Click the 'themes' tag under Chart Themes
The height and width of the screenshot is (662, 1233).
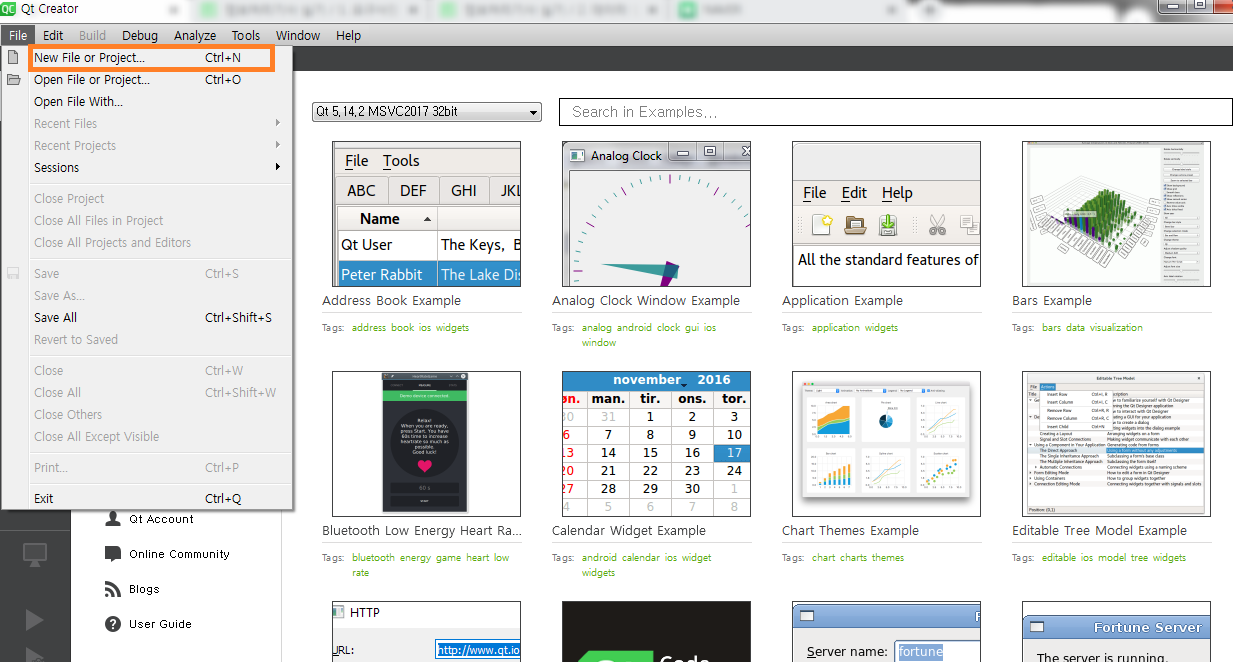[888, 557]
